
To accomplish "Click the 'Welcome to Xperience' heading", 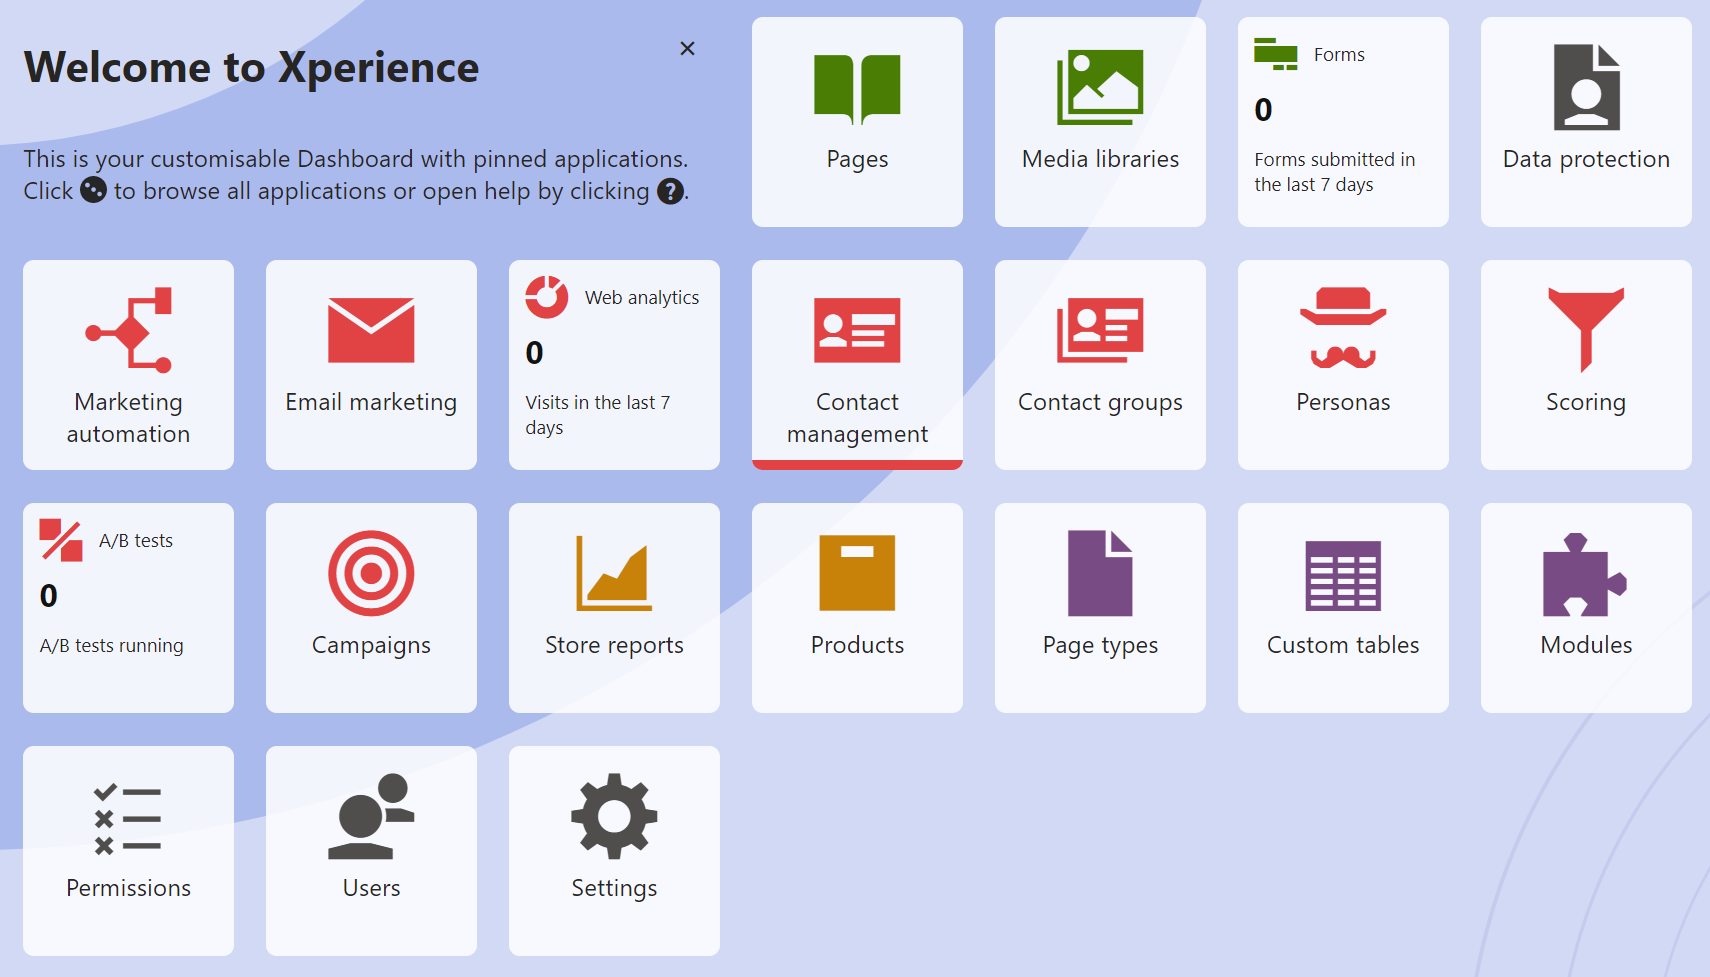I will tap(251, 68).
